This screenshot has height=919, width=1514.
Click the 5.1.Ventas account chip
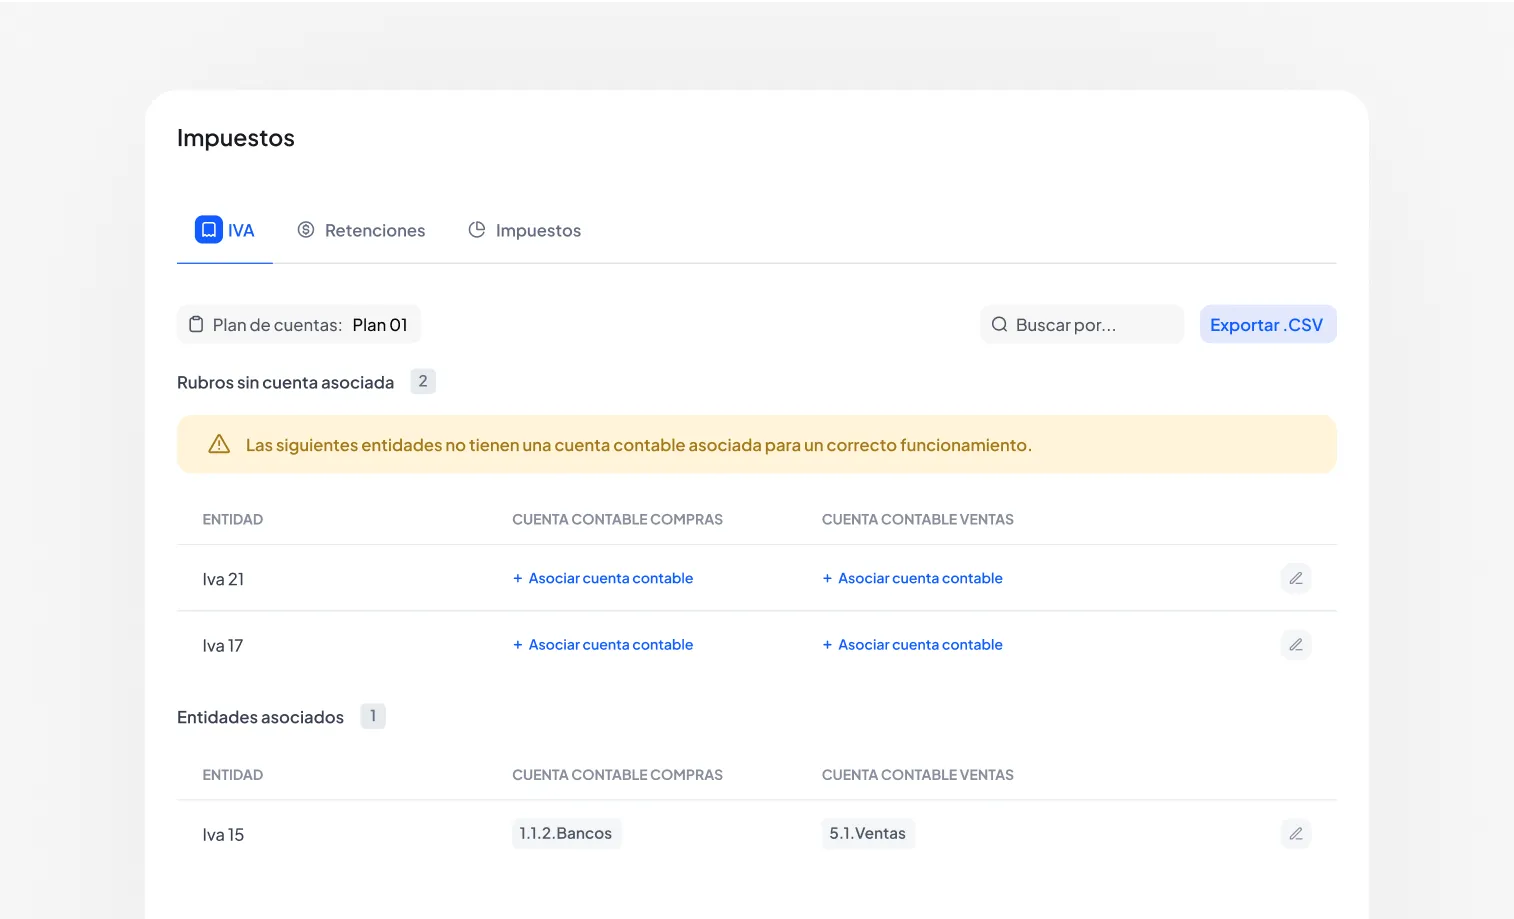pos(868,834)
